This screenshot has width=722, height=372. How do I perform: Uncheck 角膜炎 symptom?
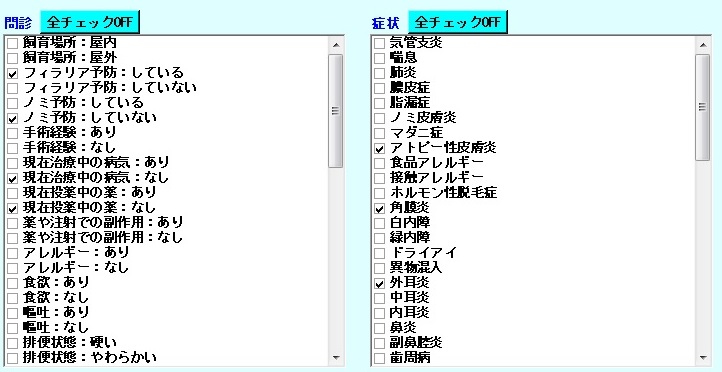point(379,209)
